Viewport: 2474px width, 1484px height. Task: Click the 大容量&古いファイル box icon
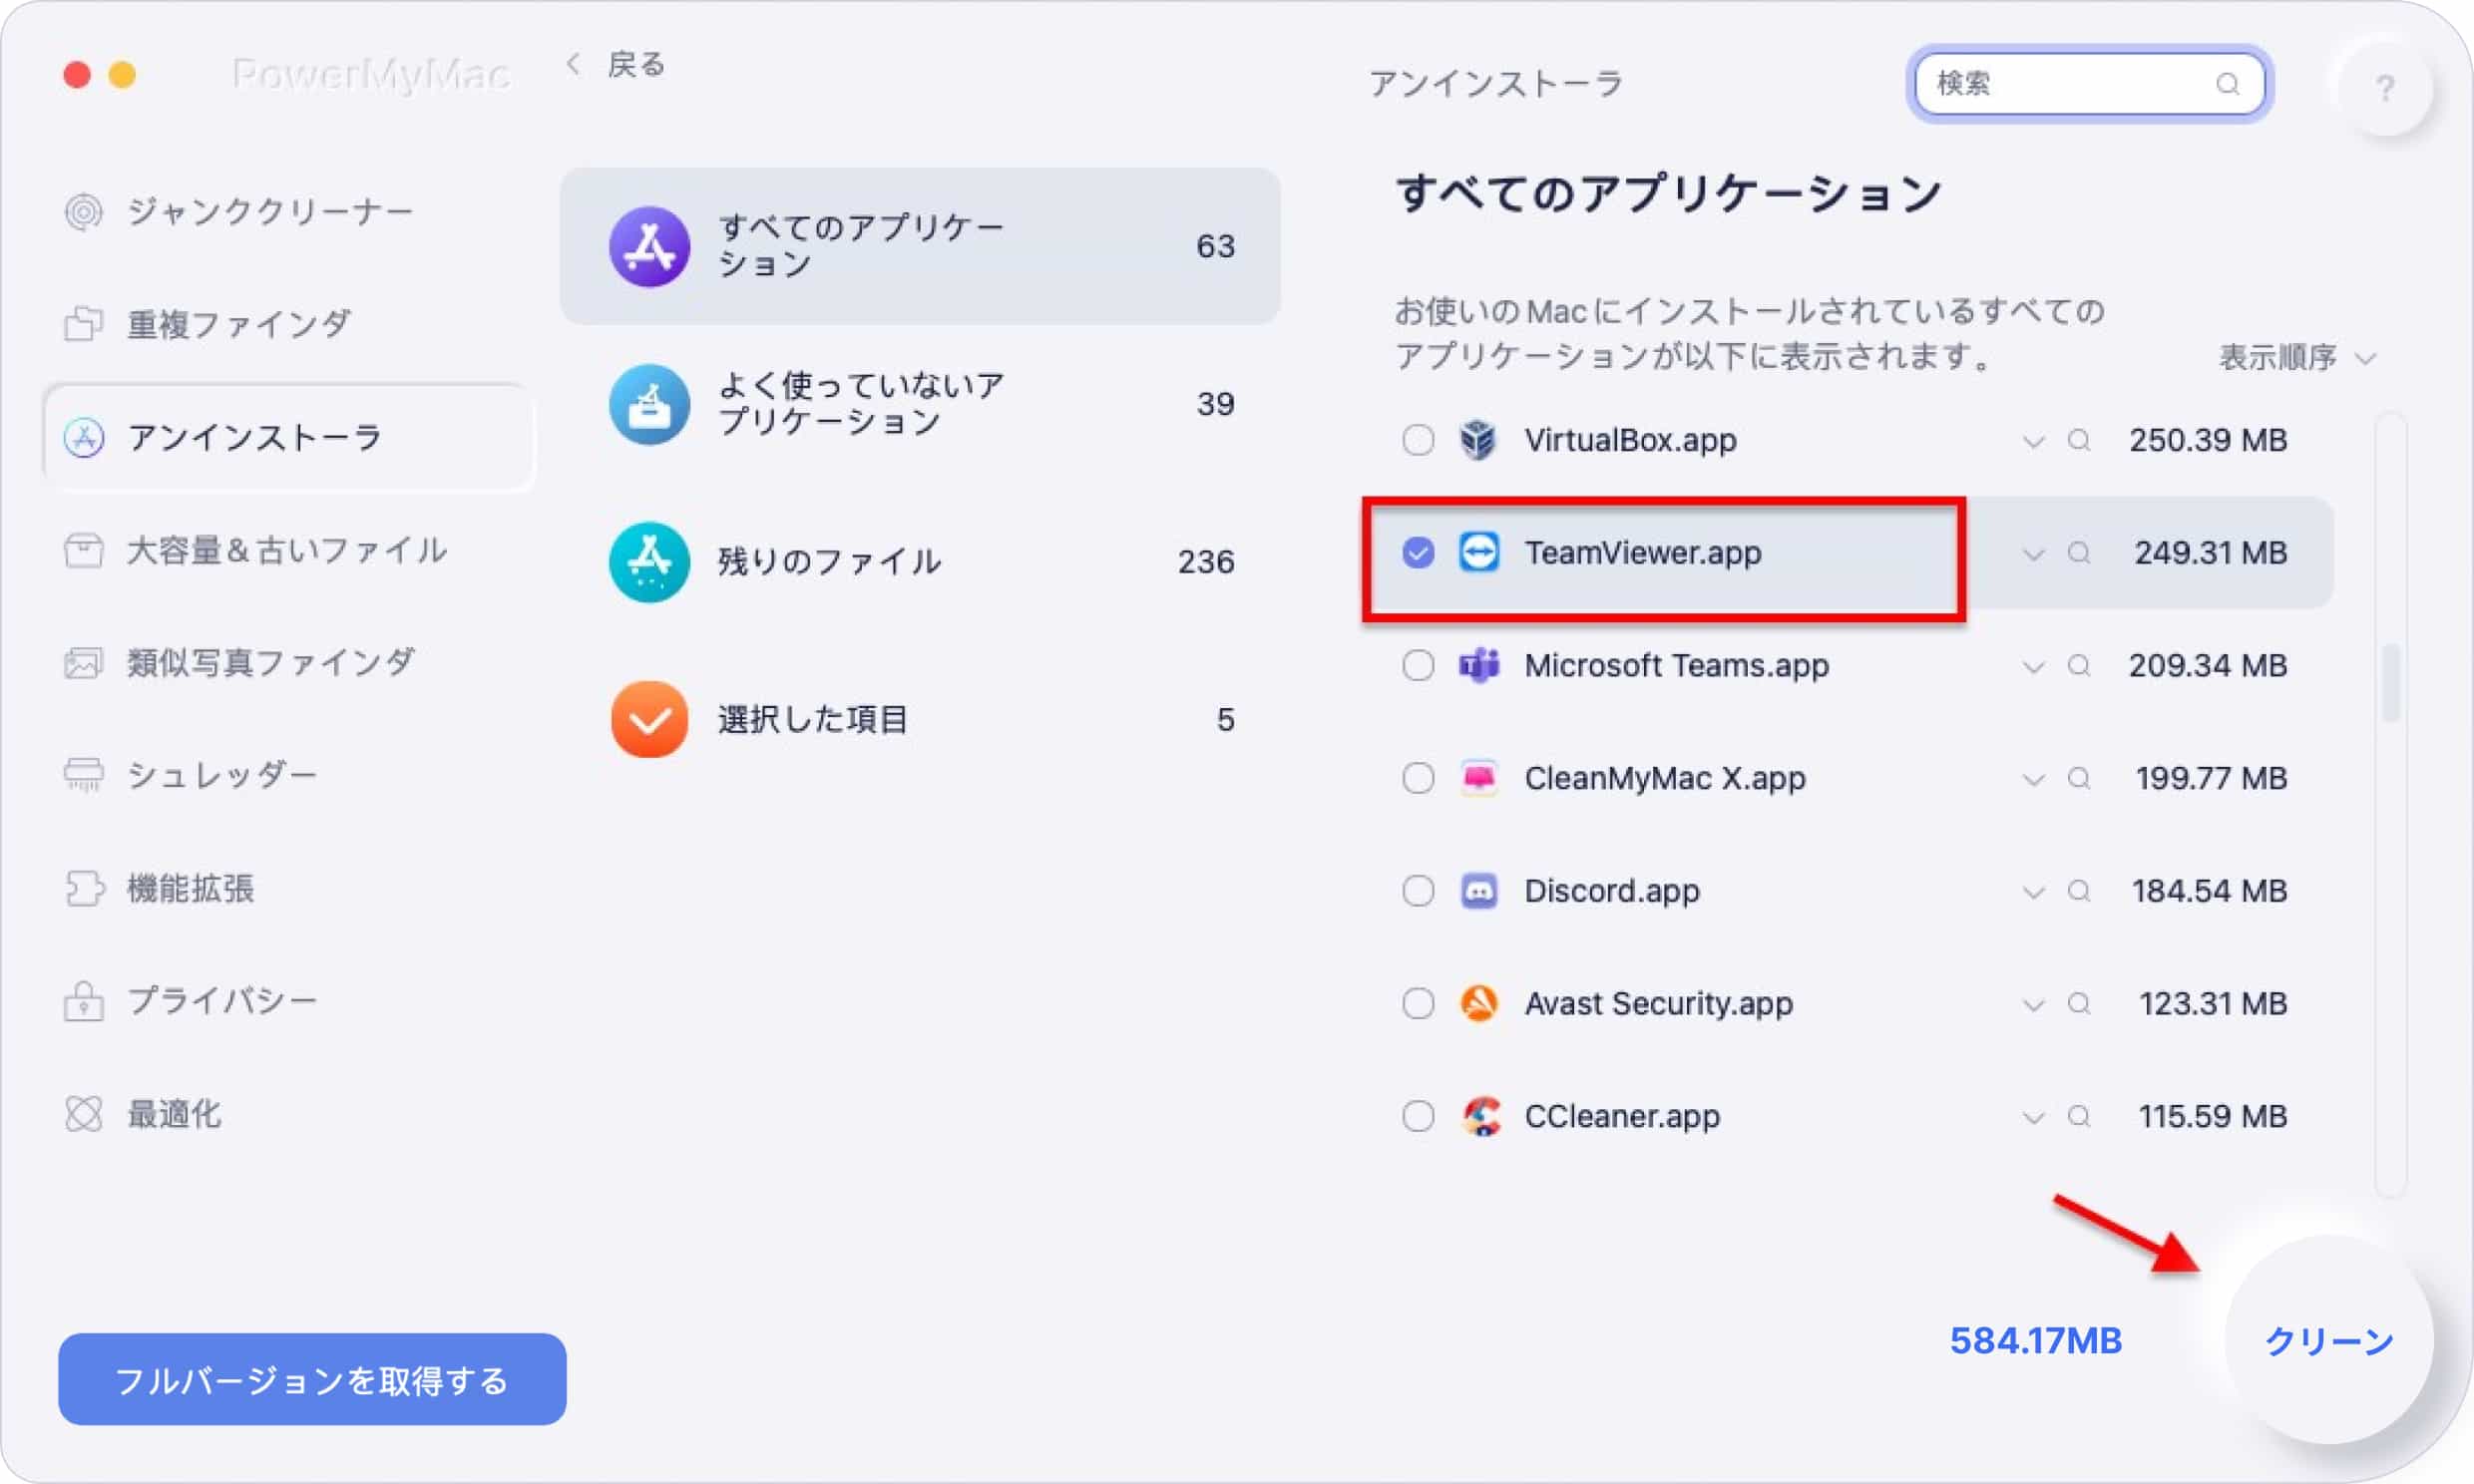(x=84, y=550)
